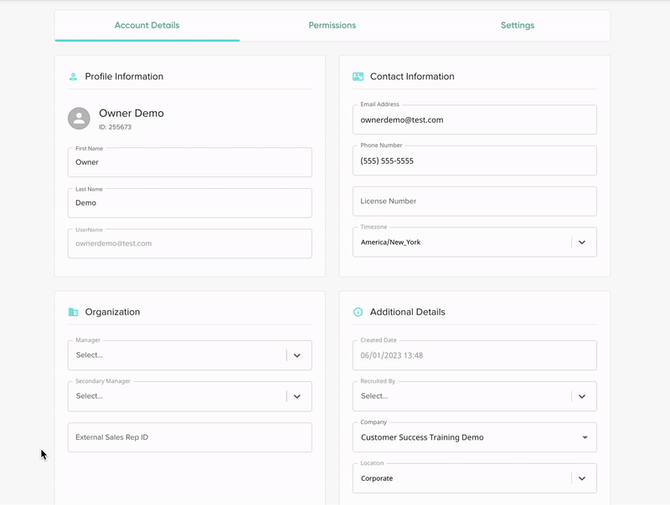Click the Additional Details info icon
The height and width of the screenshot is (505, 670).
(x=358, y=312)
